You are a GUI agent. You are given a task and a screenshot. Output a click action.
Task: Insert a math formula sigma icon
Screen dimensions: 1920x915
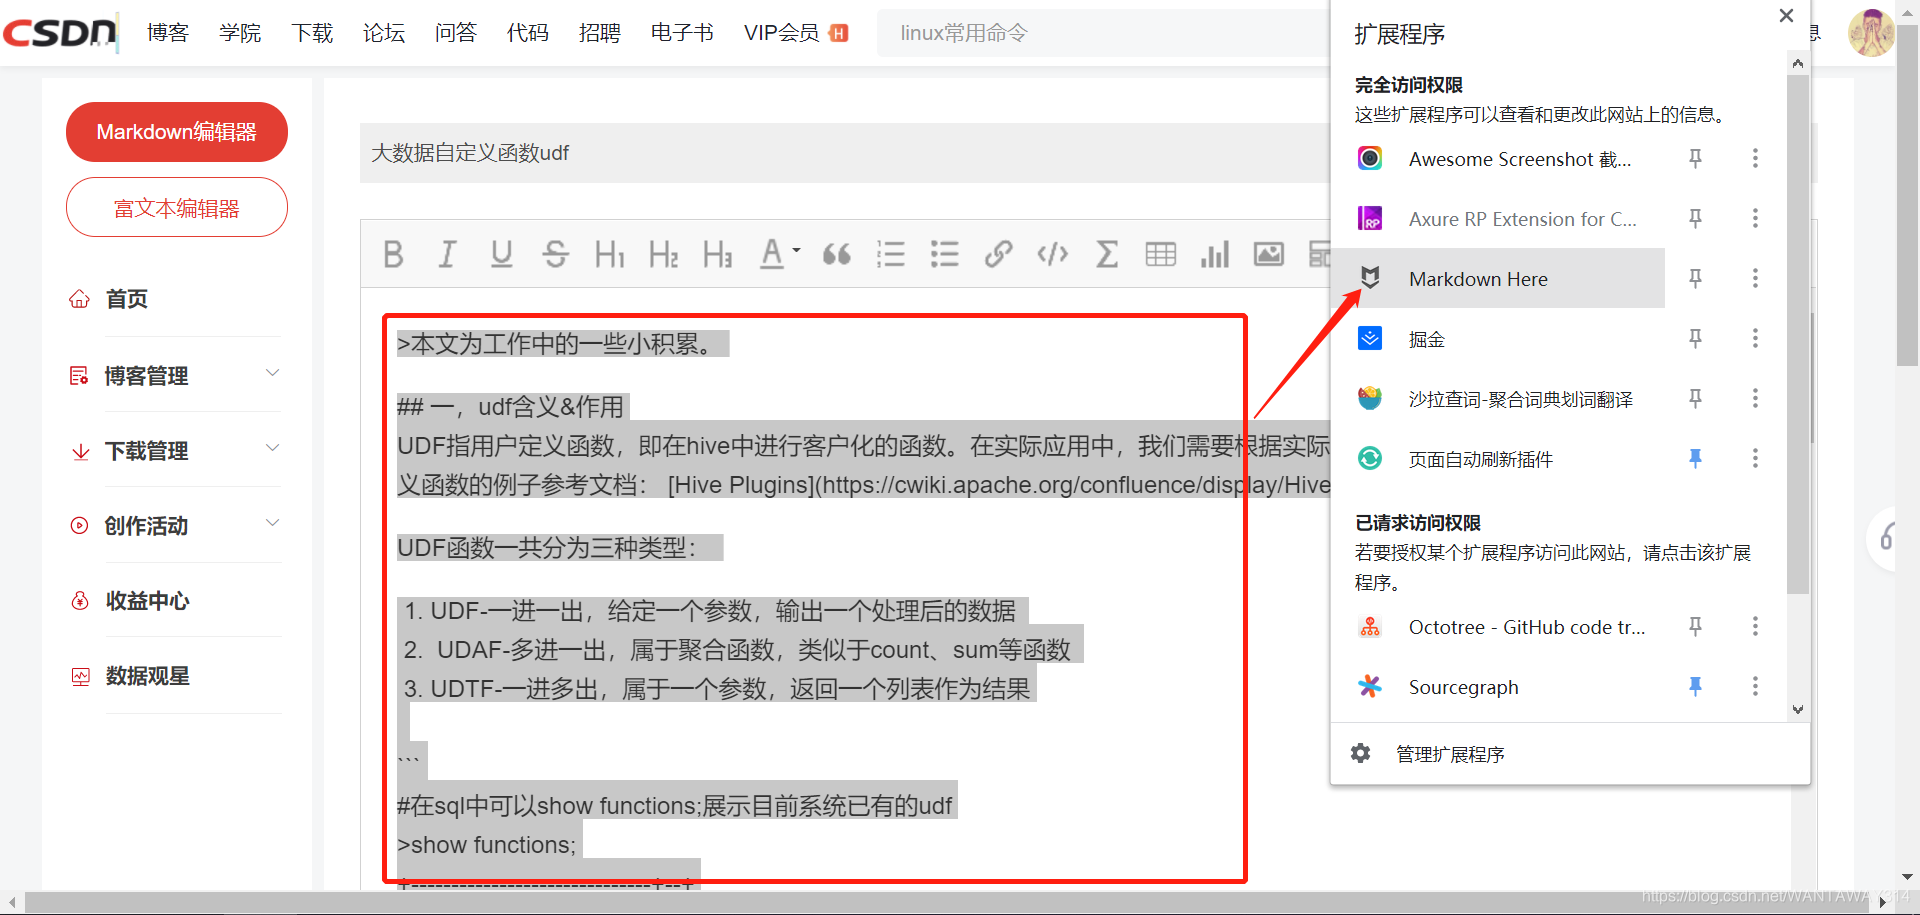click(1107, 254)
